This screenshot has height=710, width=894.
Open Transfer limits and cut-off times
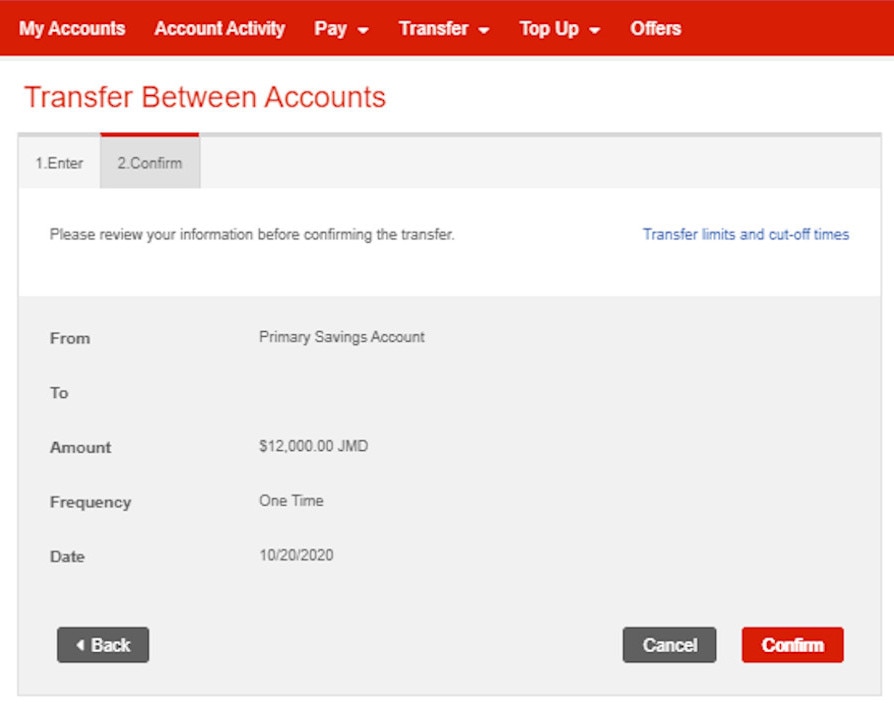pyautogui.click(x=746, y=234)
